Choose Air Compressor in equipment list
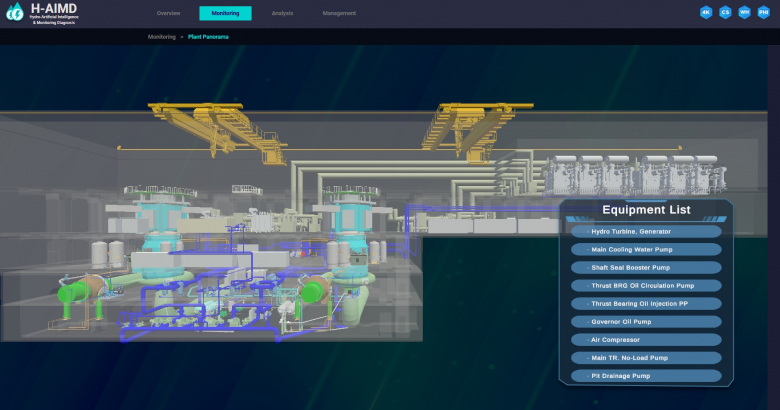This screenshot has height=410, width=780. pos(647,340)
